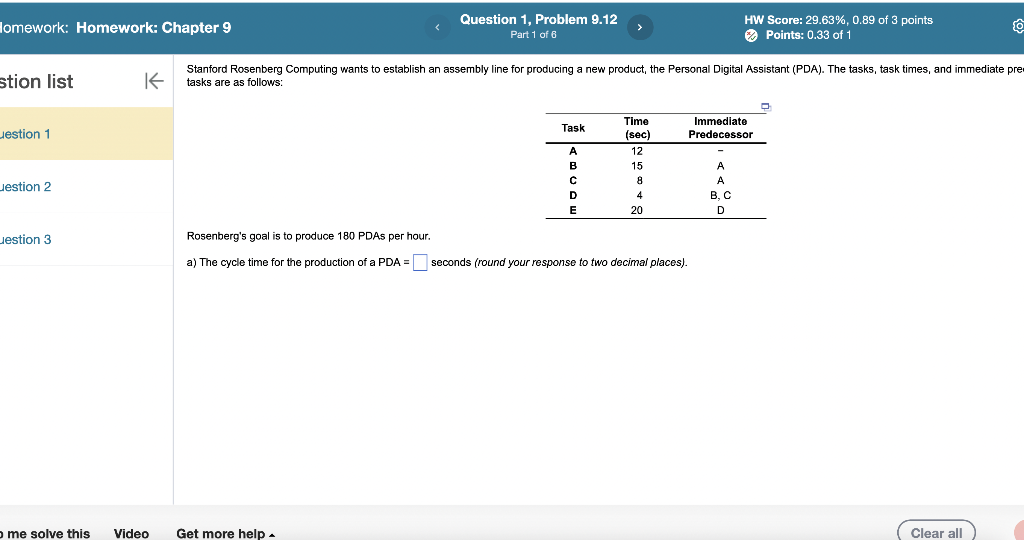The height and width of the screenshot is (540, 1024).
Task: Click the Clear all button
Action: pyautogui.click(x=936, y=532)
